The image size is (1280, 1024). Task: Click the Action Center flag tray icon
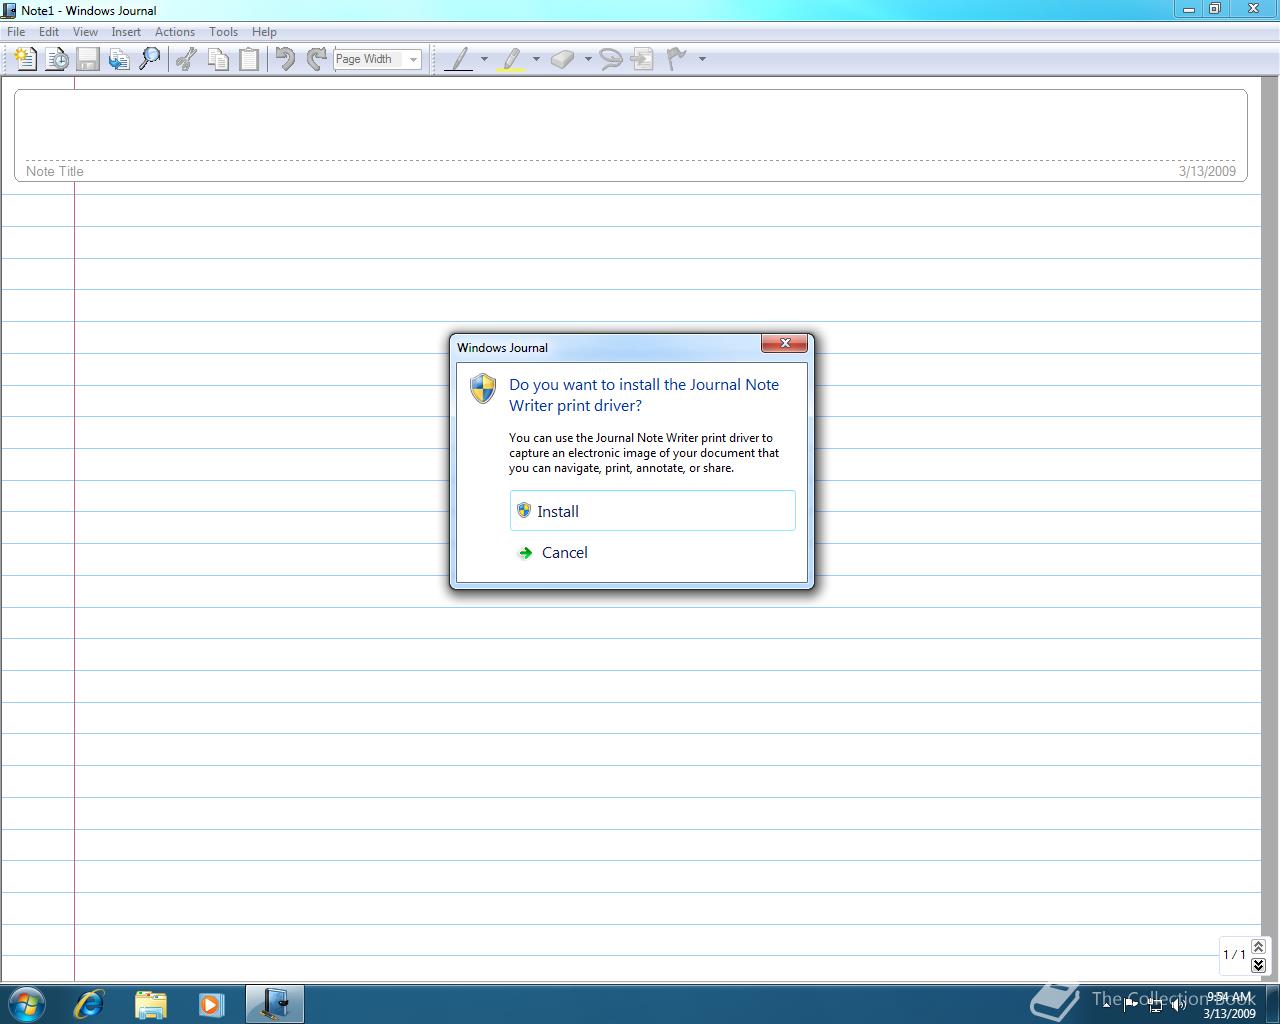pyautogui.click(x=1130, y=1004)
